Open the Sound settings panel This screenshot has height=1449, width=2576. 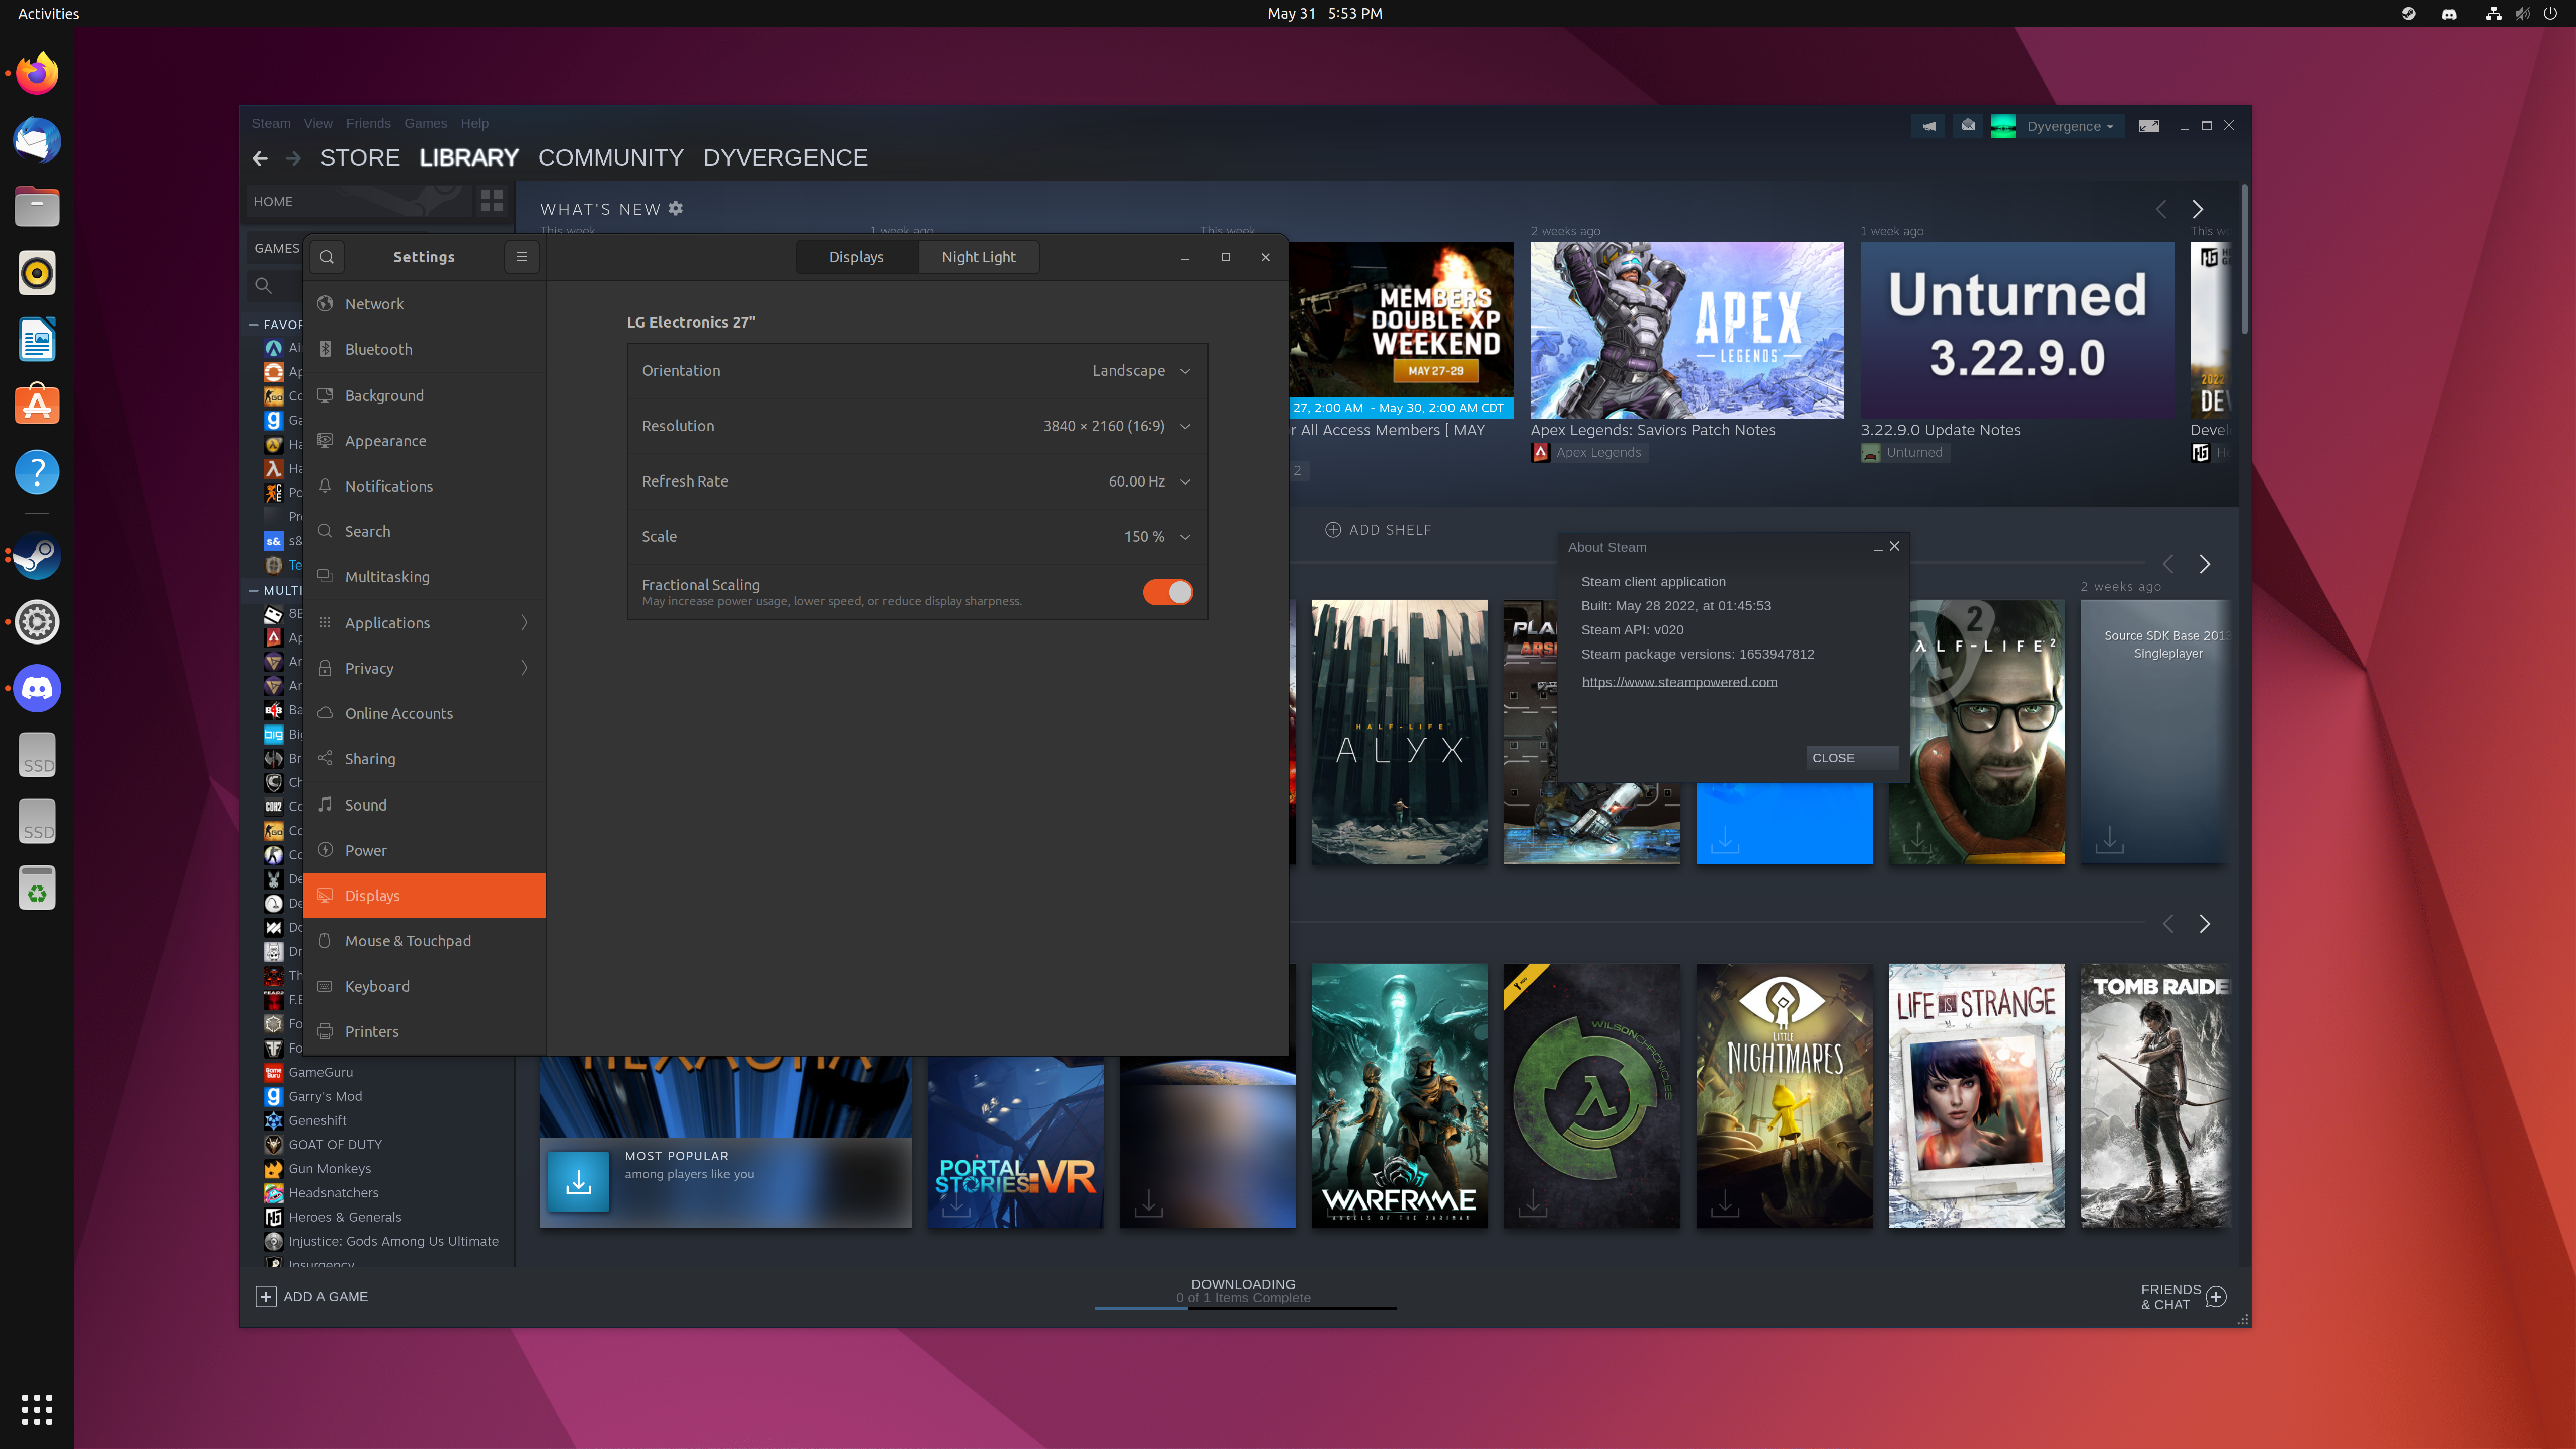425,805
